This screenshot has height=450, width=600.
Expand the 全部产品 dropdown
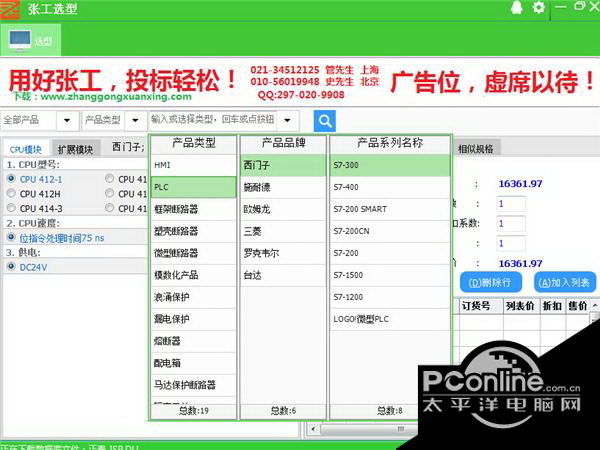(x=67, y=121)
